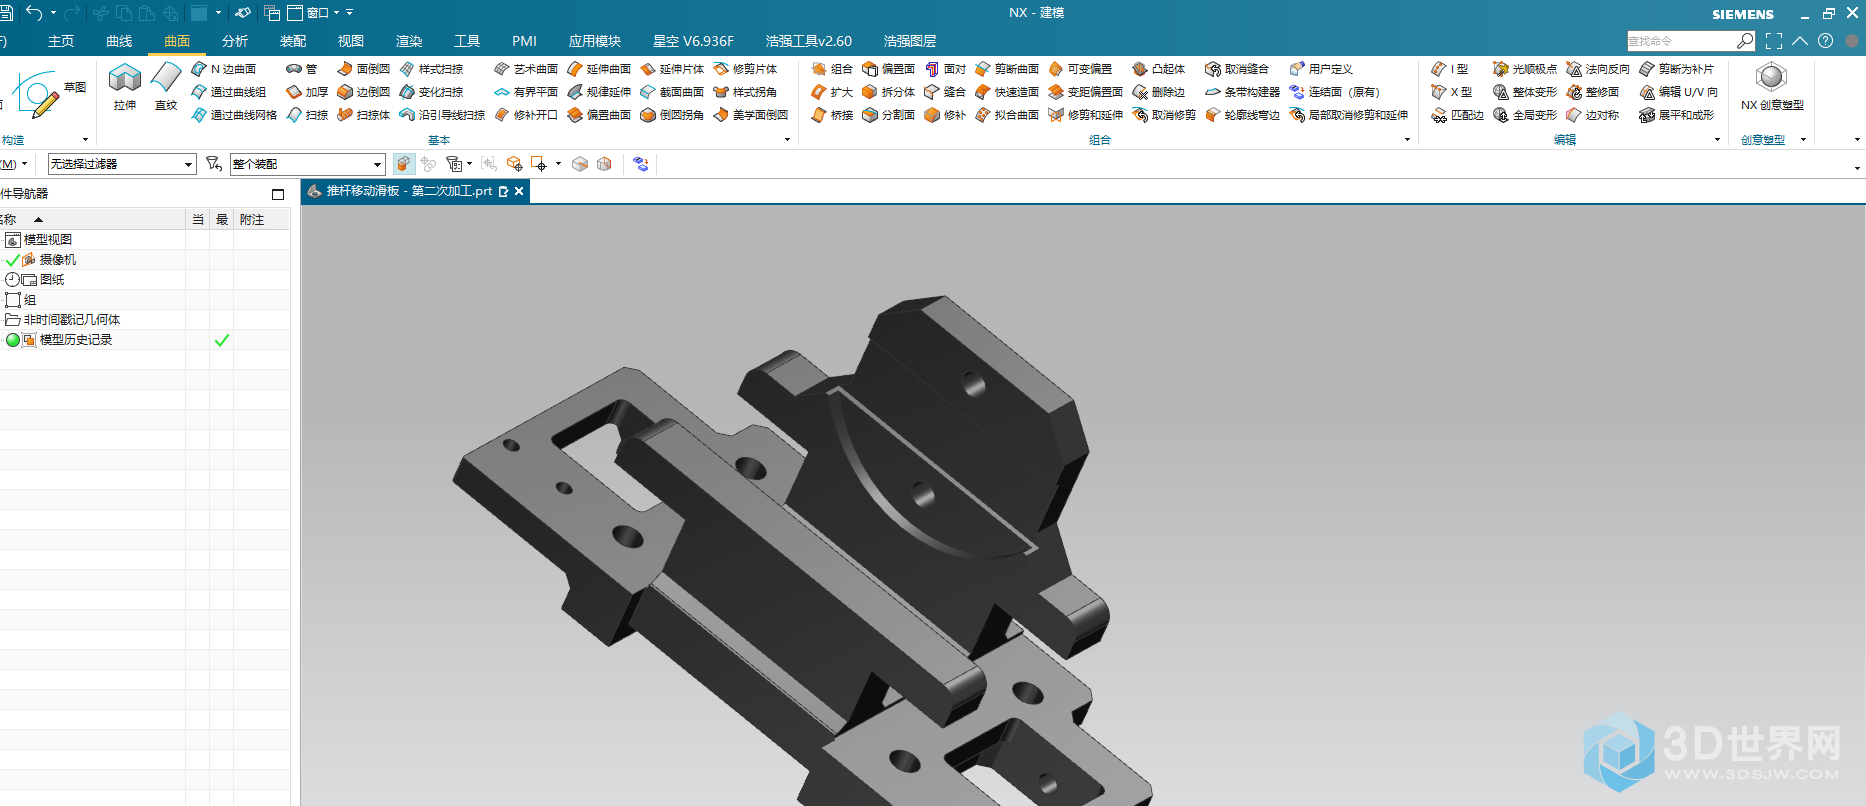Choose the 通过曲线组 surface command
The width and height of the screenshot is (1866, 806).
(229, 92)
